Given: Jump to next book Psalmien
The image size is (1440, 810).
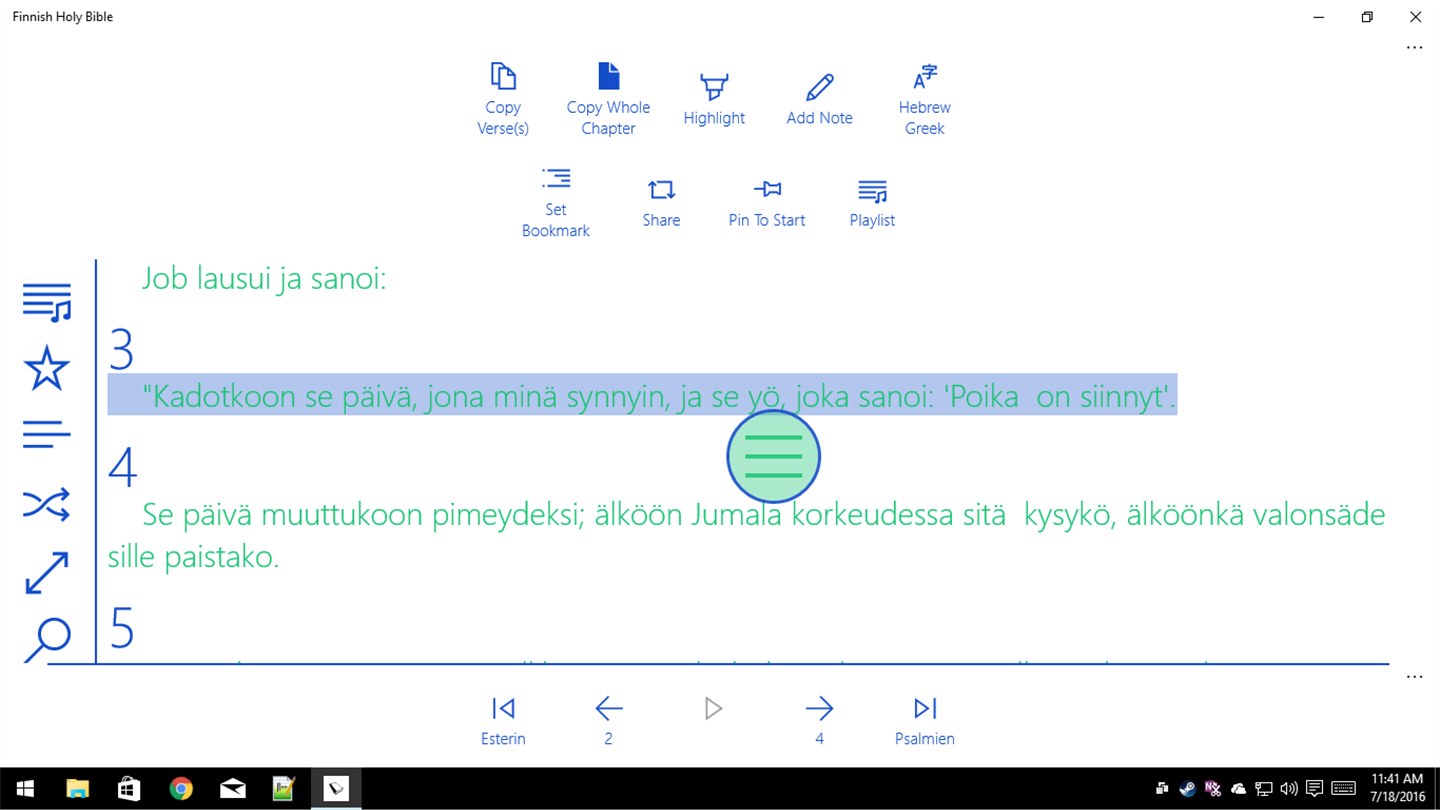Looking at the screenshot, I should [x=925, y=721].
